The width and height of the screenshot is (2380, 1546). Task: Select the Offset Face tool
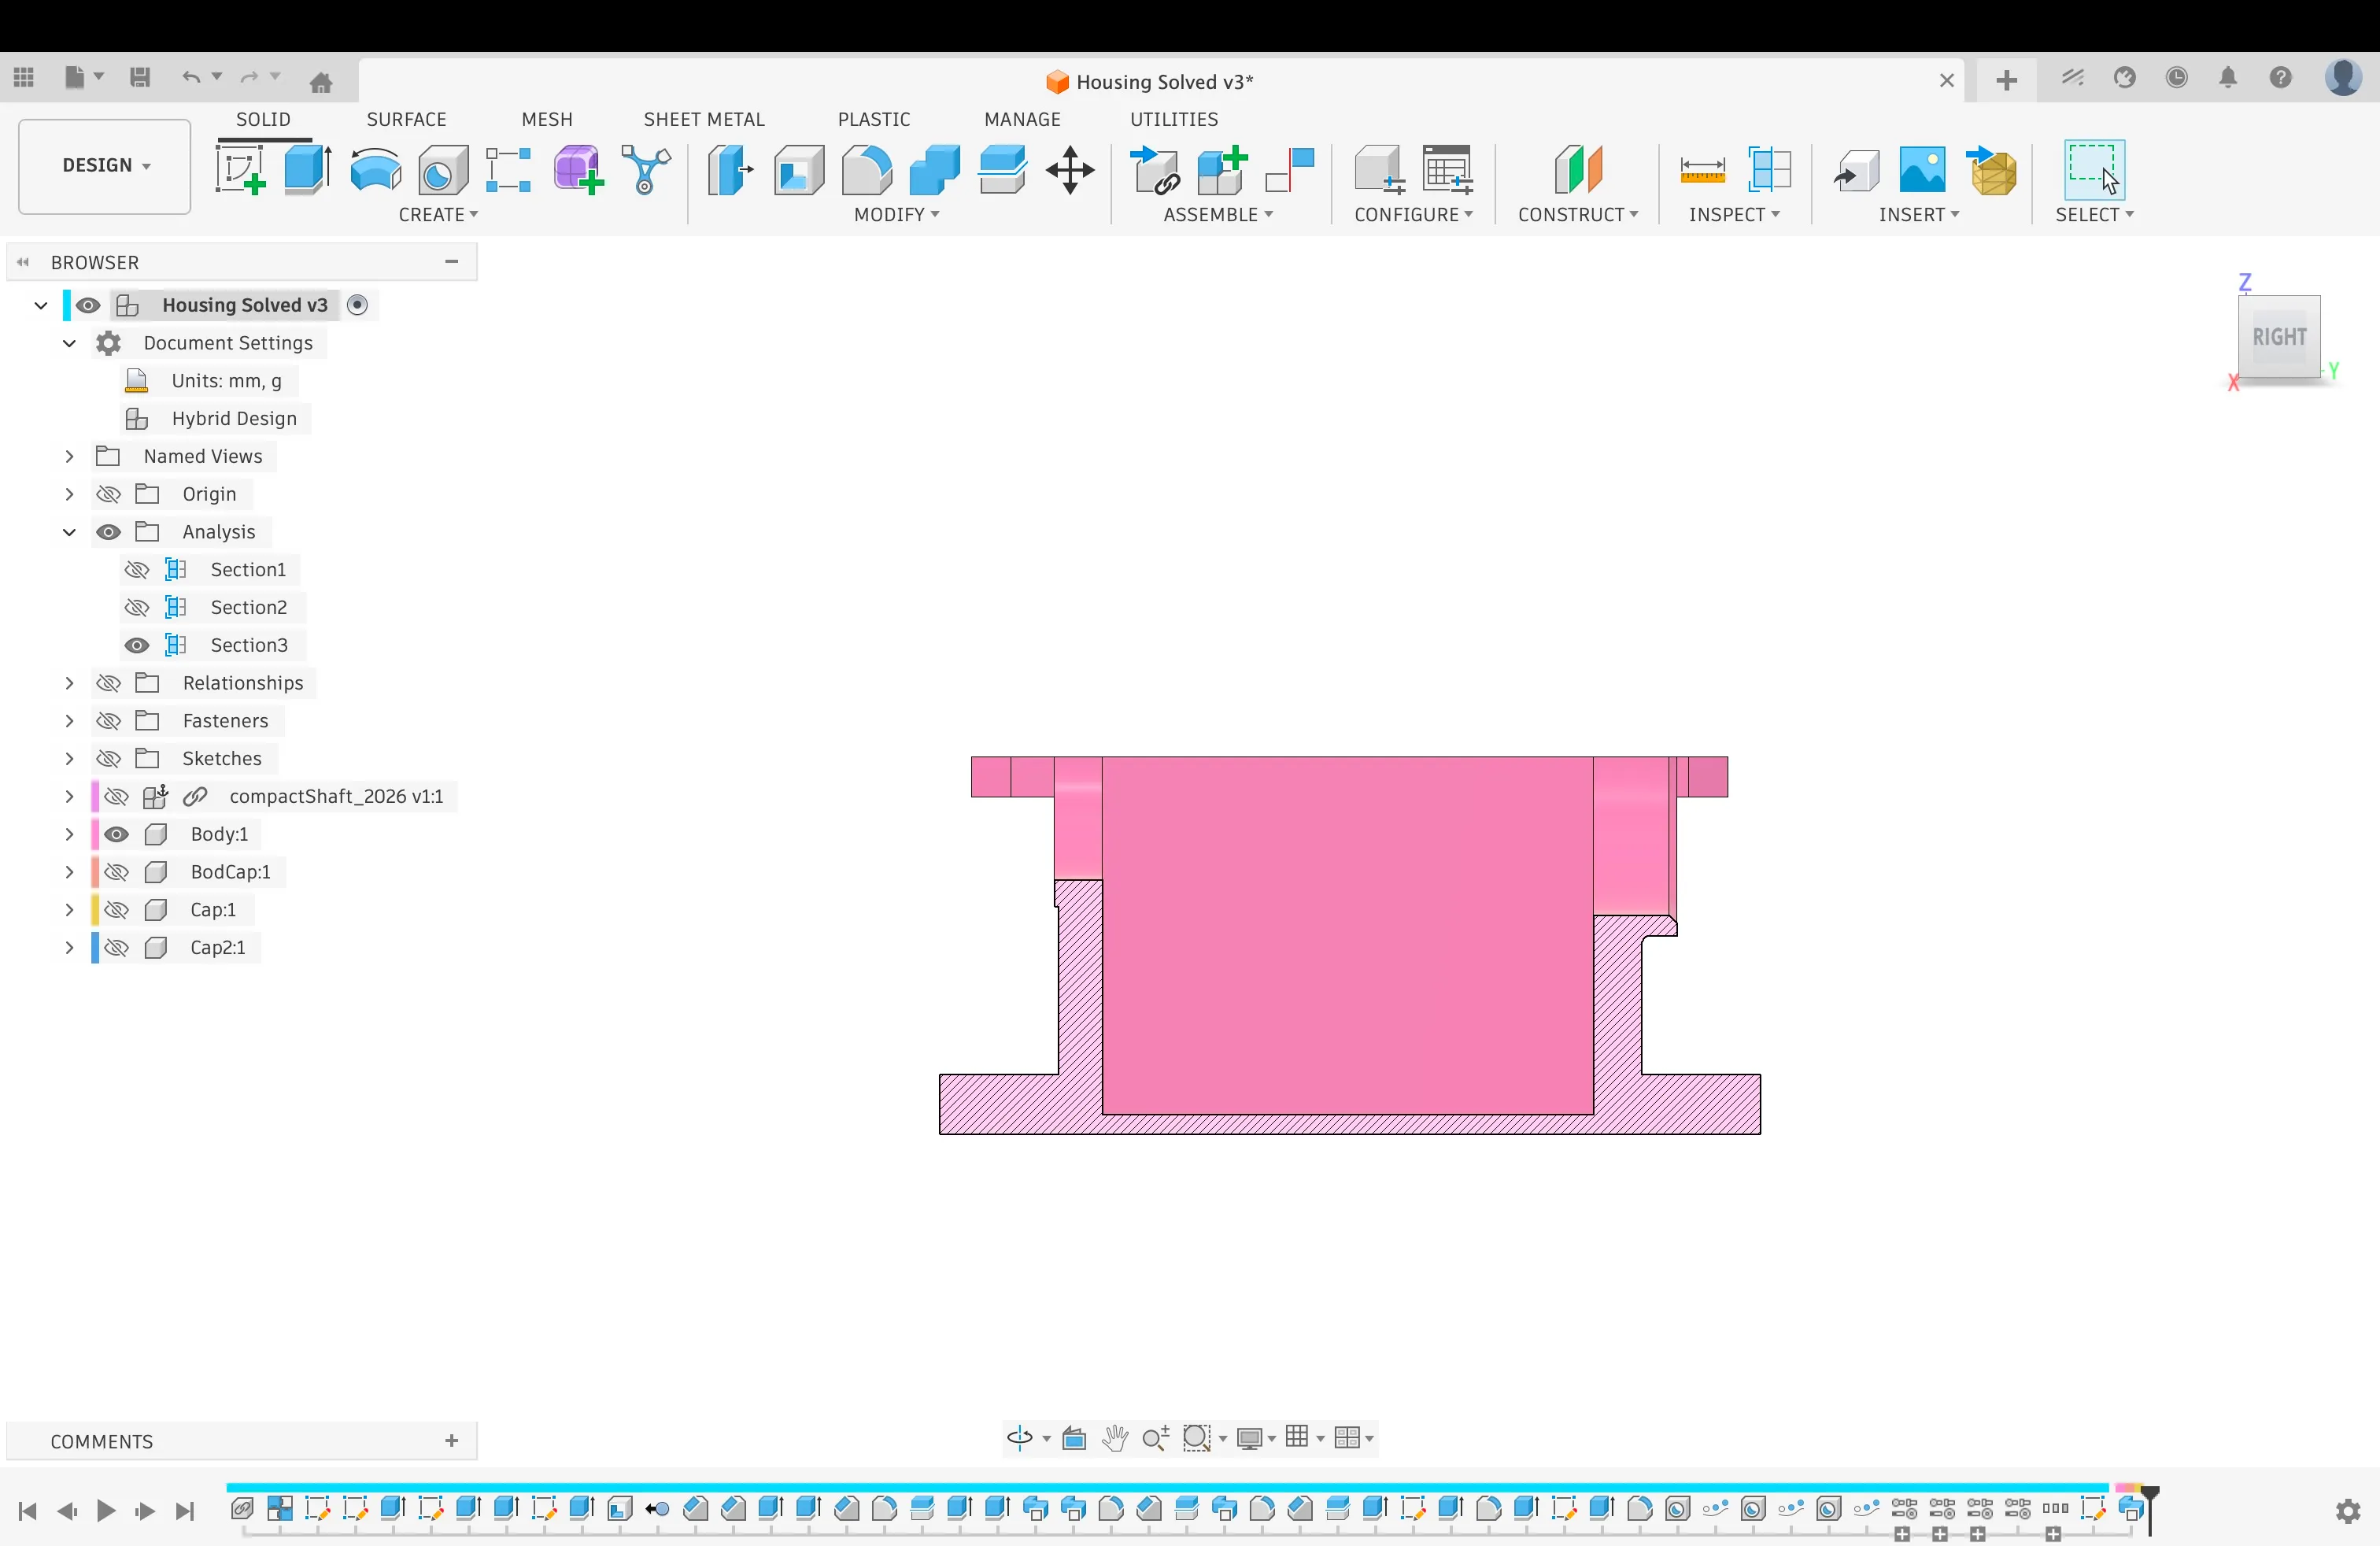tap(1002, 170)
